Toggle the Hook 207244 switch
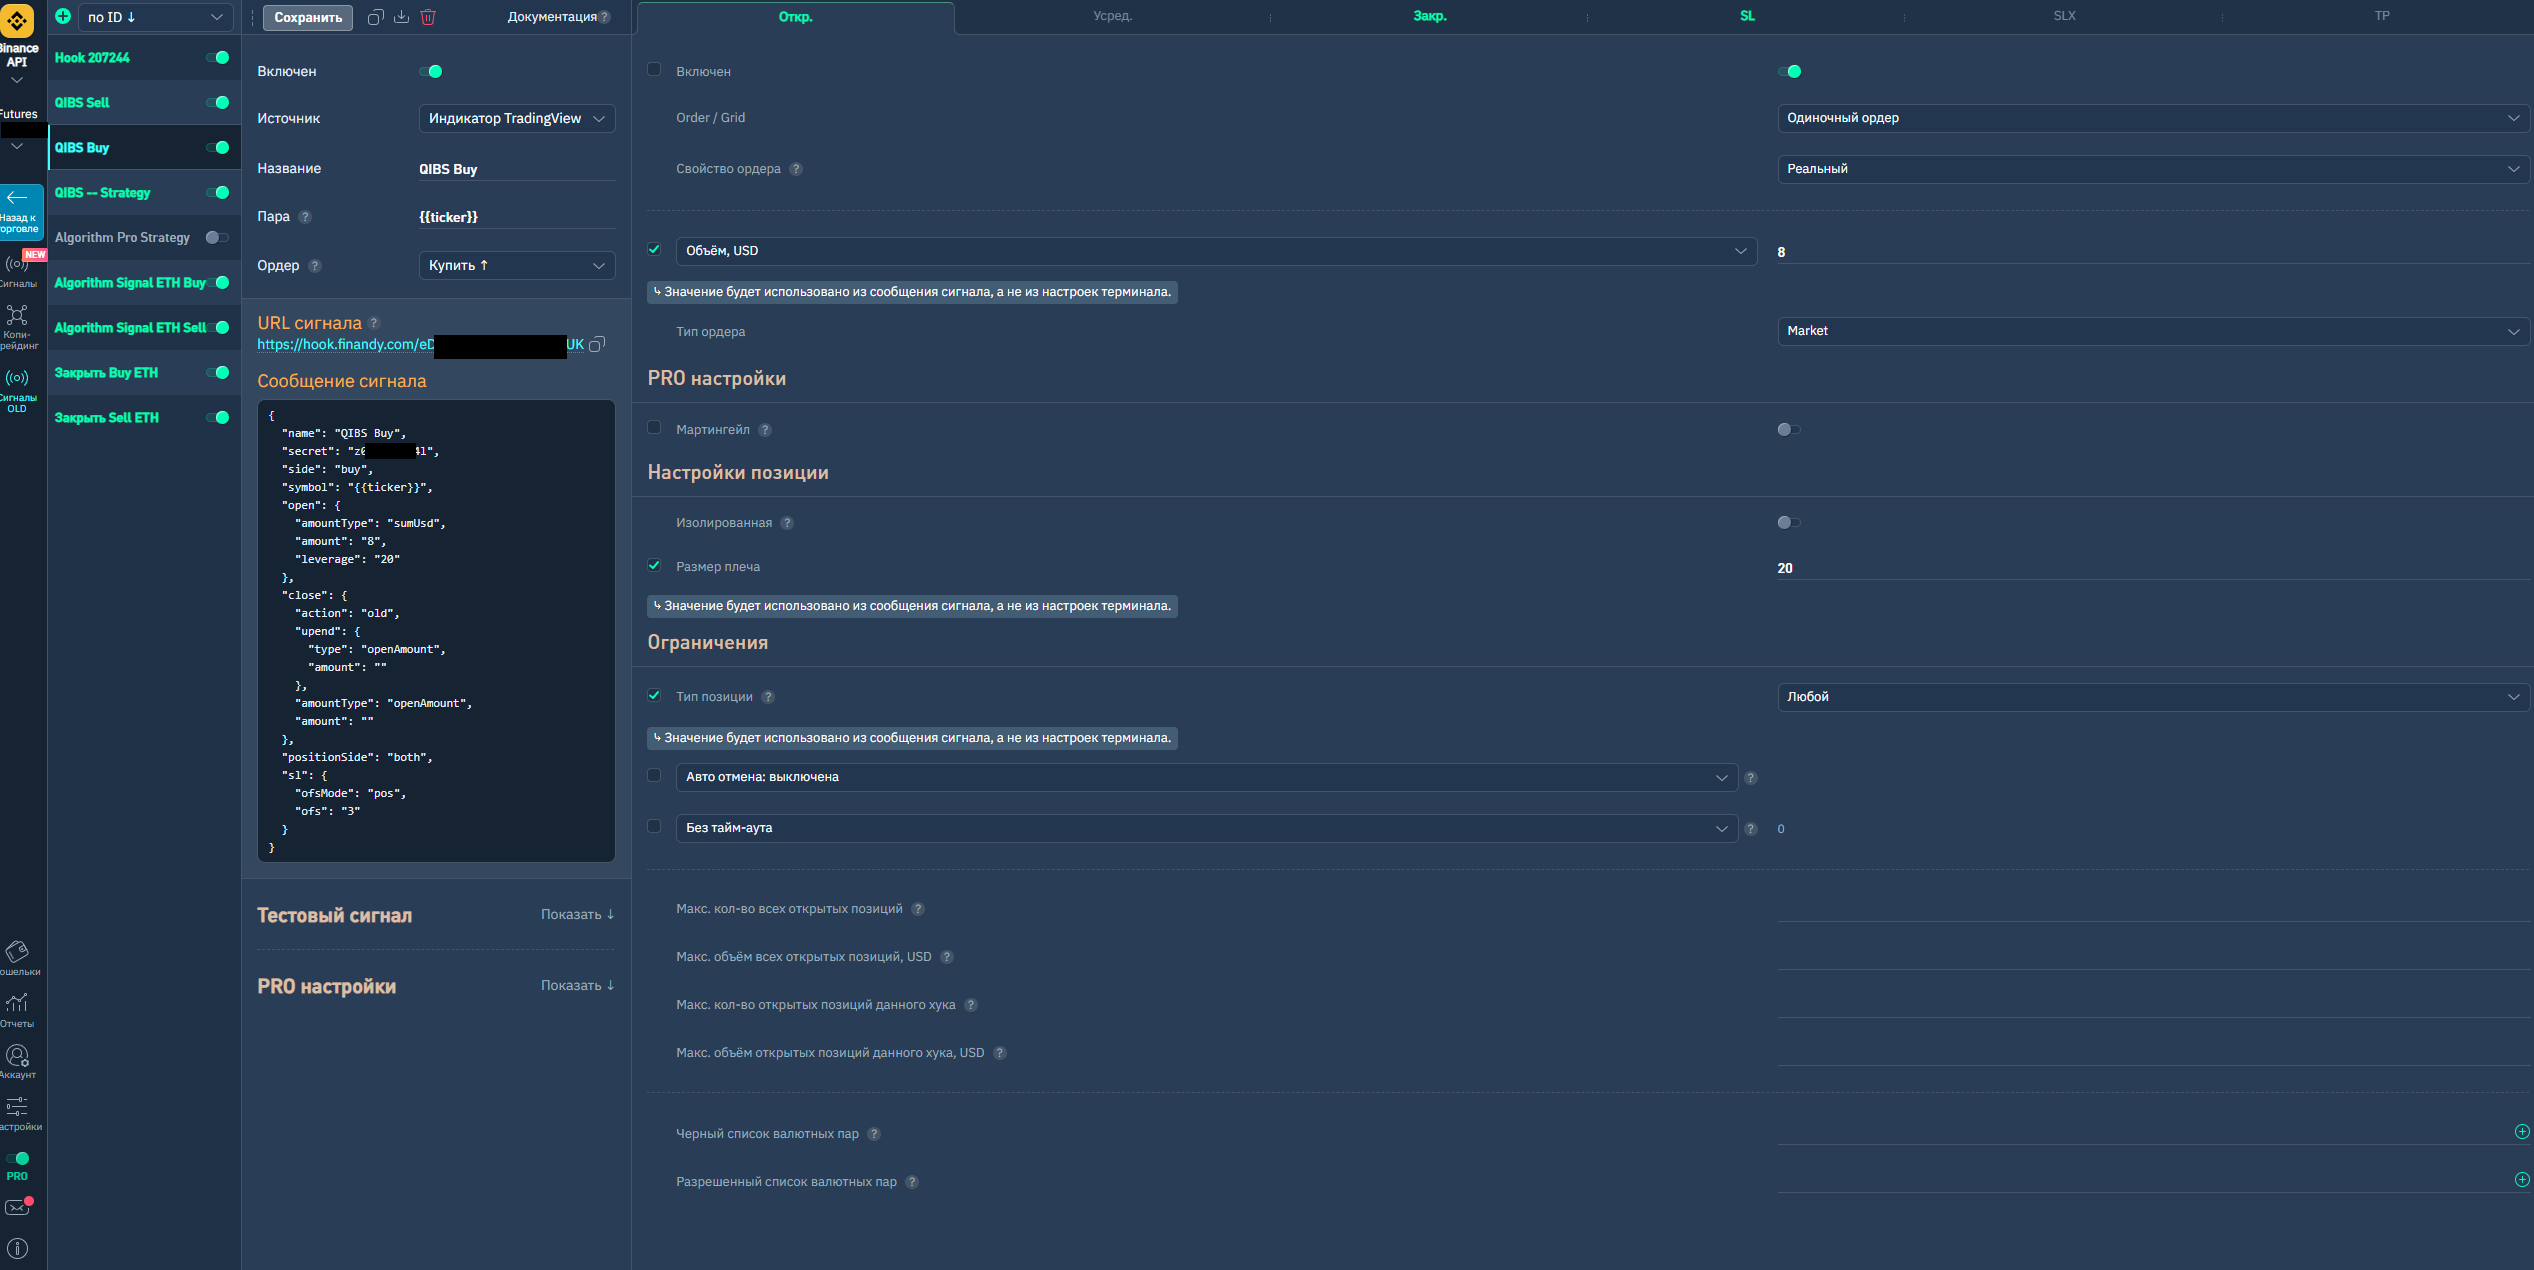Viewport: 2534px width, 1270px height. pyautogui.click(x=218, y=58)
